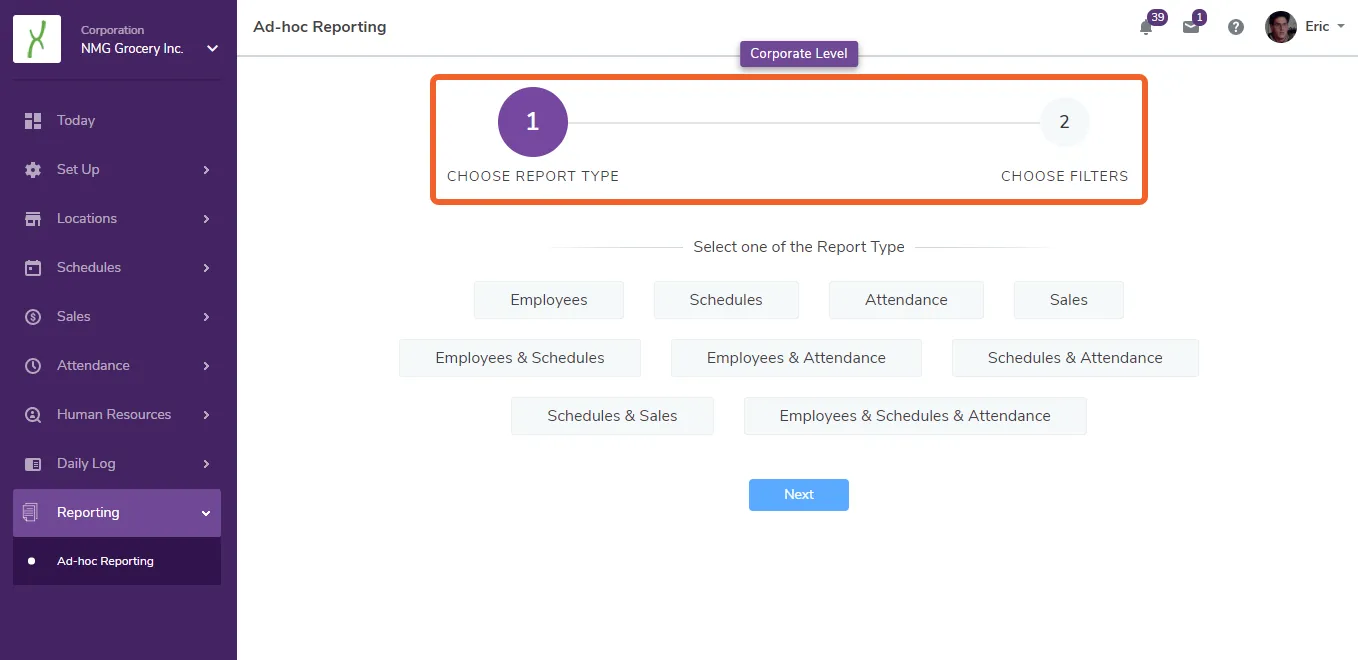The width and height of the screenshot is (1358, 660).
Task: Open Ad-hoc Reporting submenu item
Action: [x=117, y=561]
